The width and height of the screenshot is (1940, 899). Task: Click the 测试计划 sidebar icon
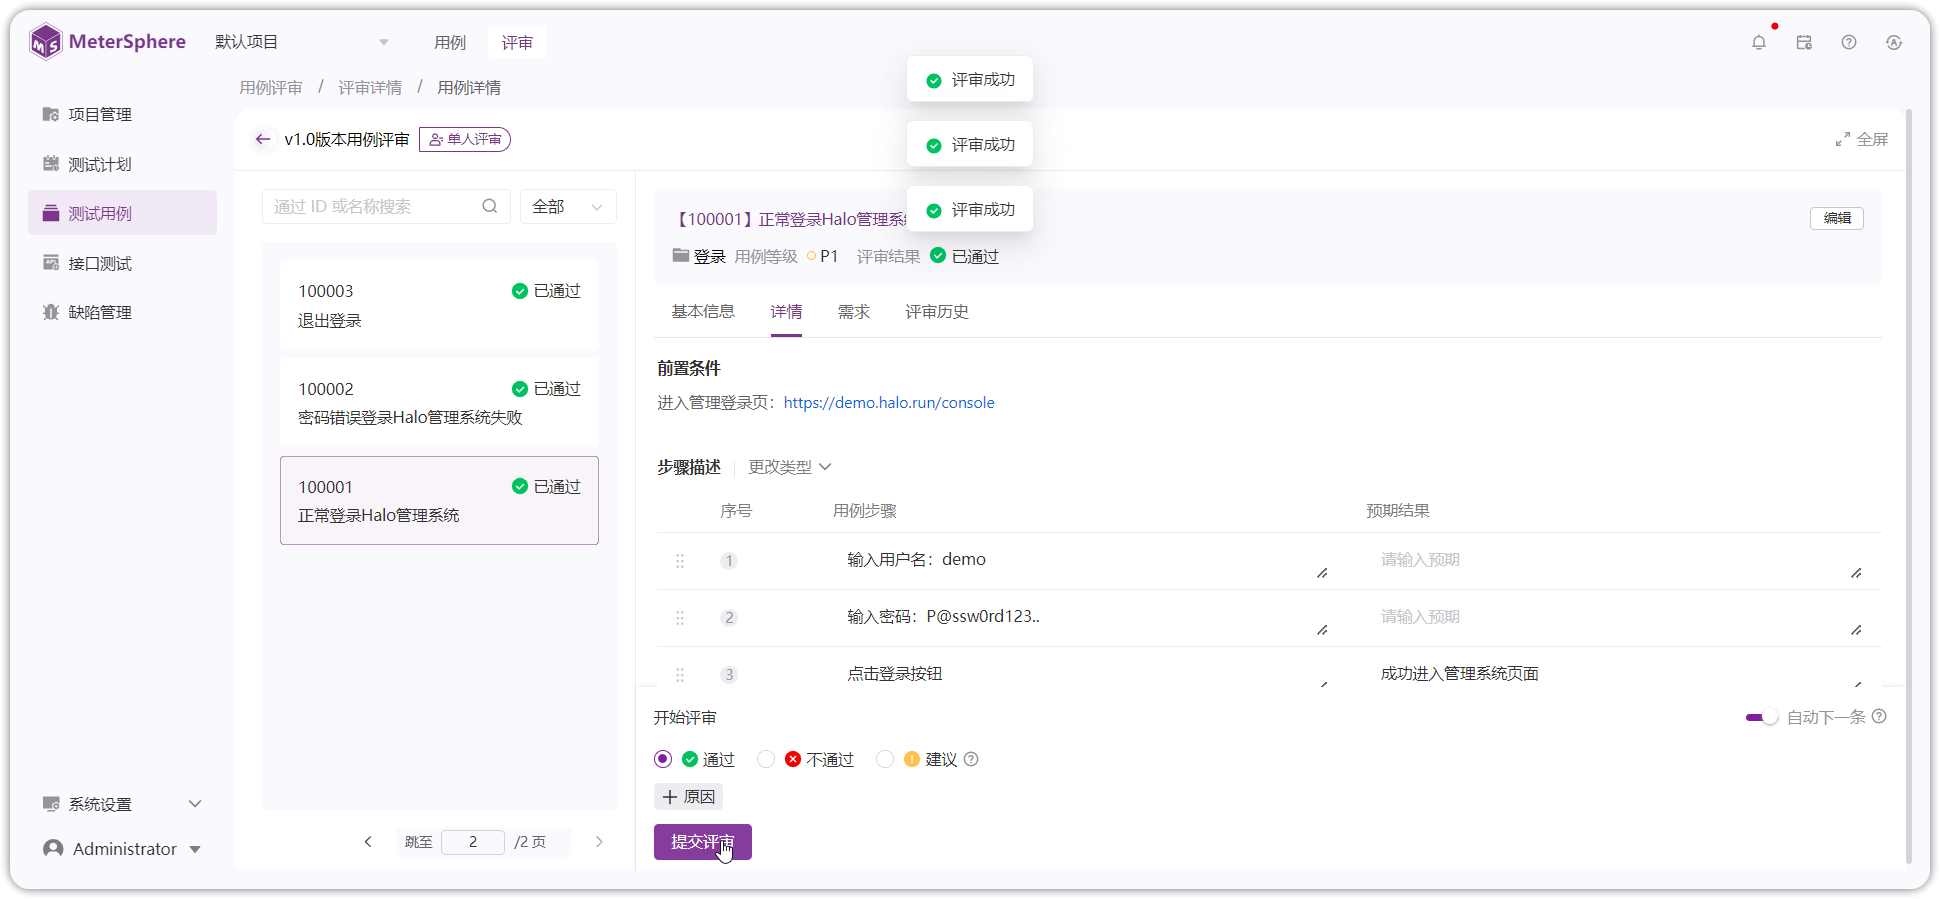[51, 164]
